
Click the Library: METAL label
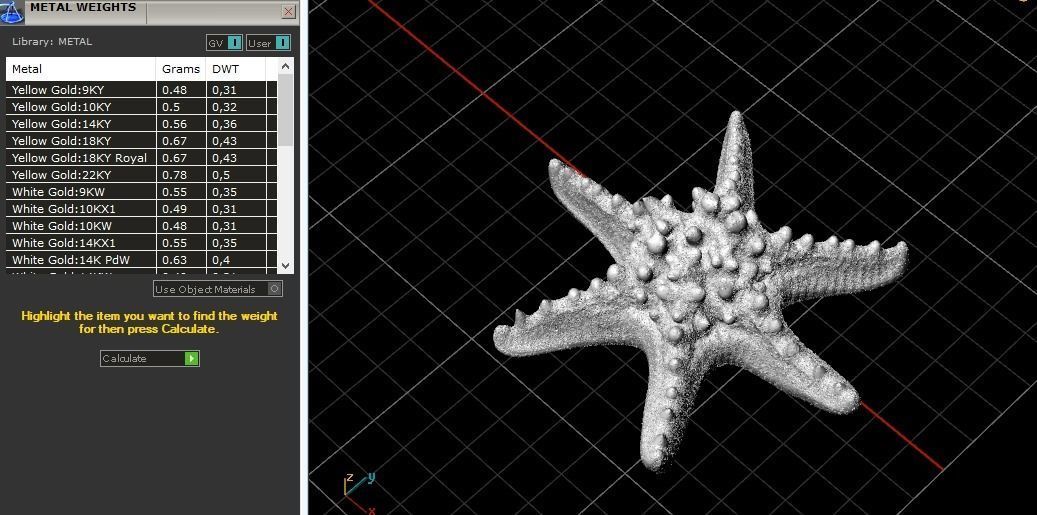click(x=52, y=41)
